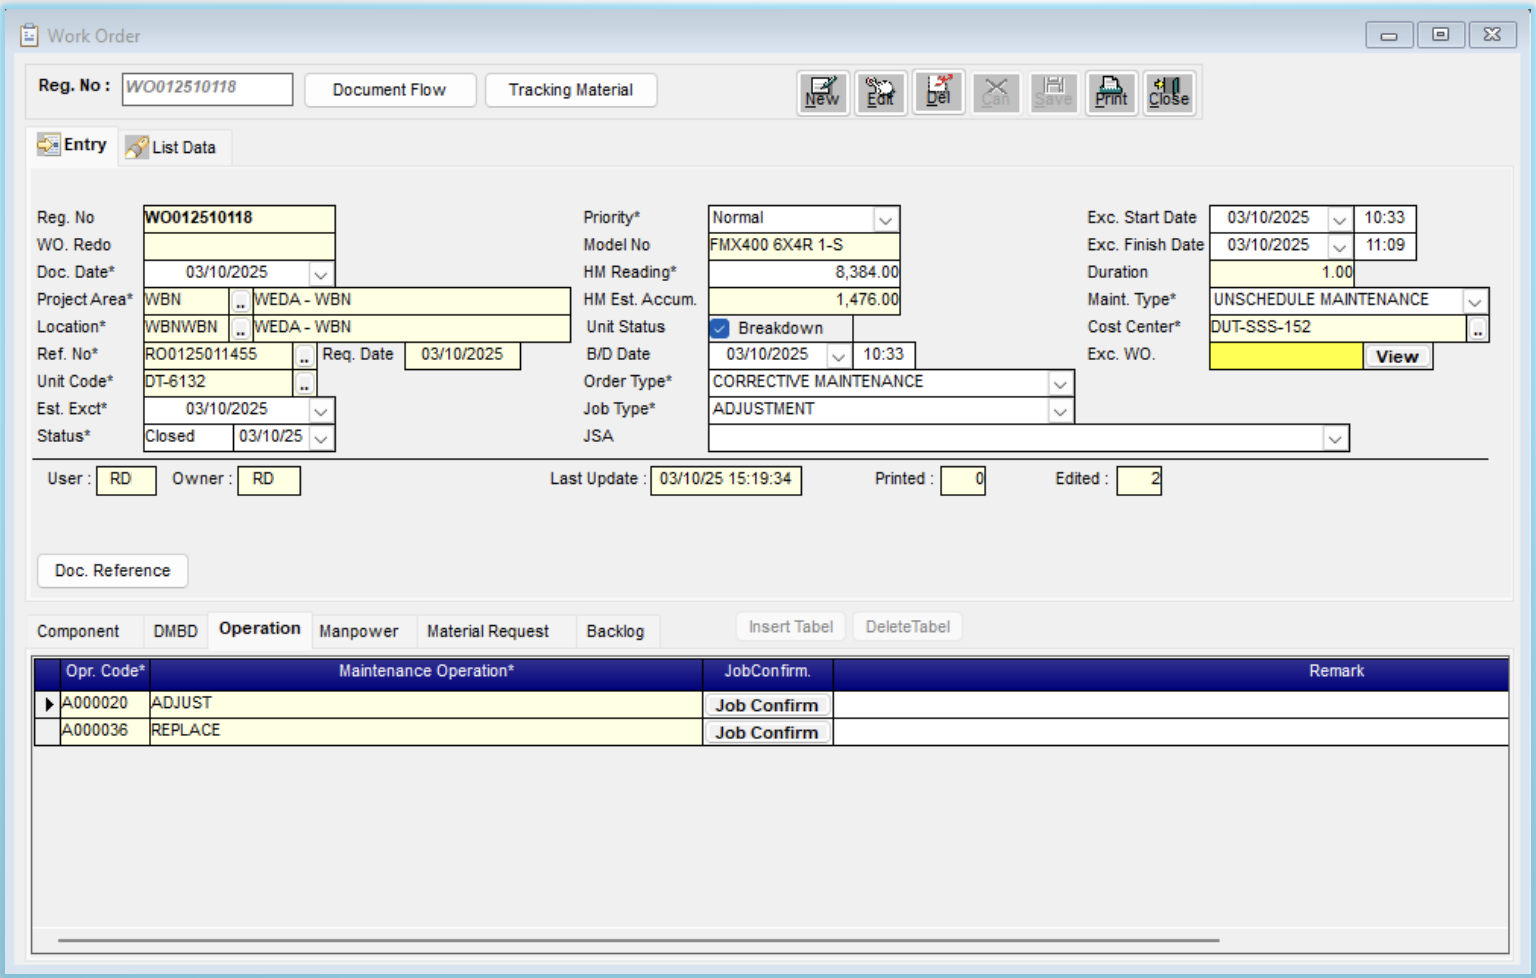The height and width of the screenshot is (978, 1536).
Task: Expand the B/D Date dropdown
Action: (839, 356)
